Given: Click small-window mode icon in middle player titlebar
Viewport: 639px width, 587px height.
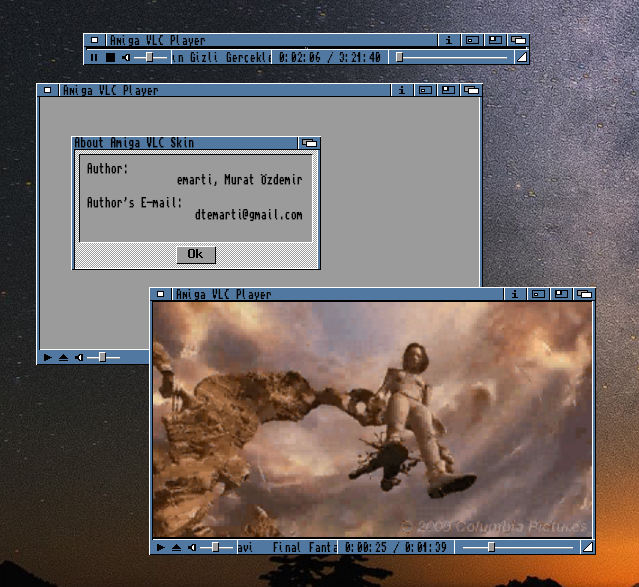Looking at the screenshot, I should [x=425, y=90].
